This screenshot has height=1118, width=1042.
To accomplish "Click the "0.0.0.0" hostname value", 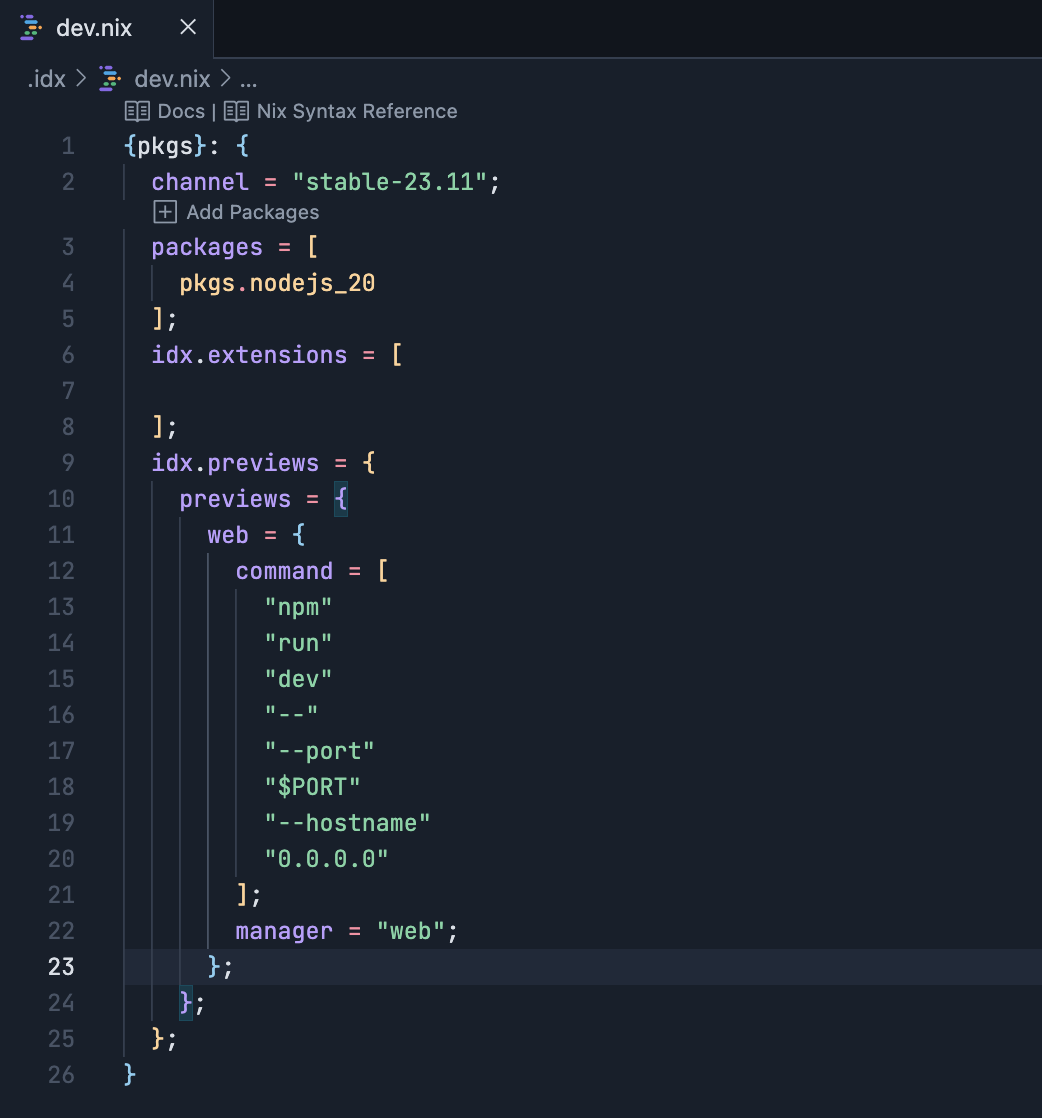I will coord(326,858).
